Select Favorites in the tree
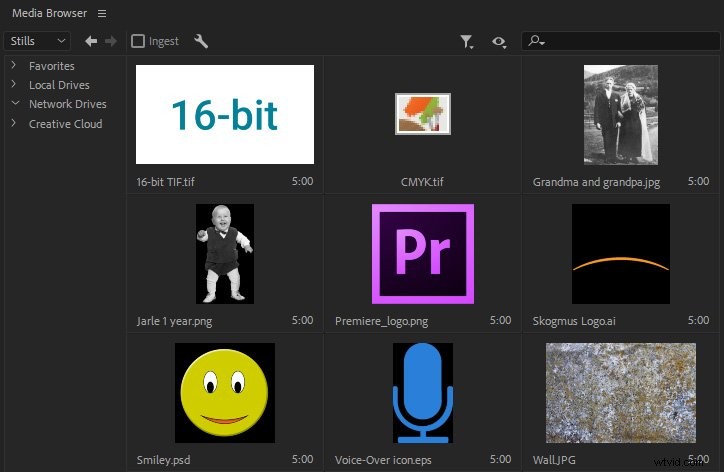Viewport: 724px width, 472px height. click(52, 66)
